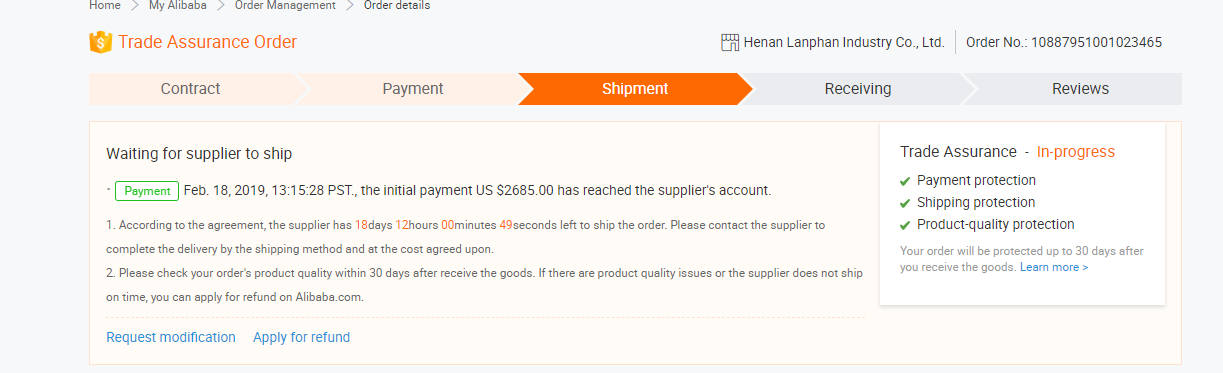Select the Receiving step tab
Viewport: 1223px width, 373px height.
(x=857, y=89)
